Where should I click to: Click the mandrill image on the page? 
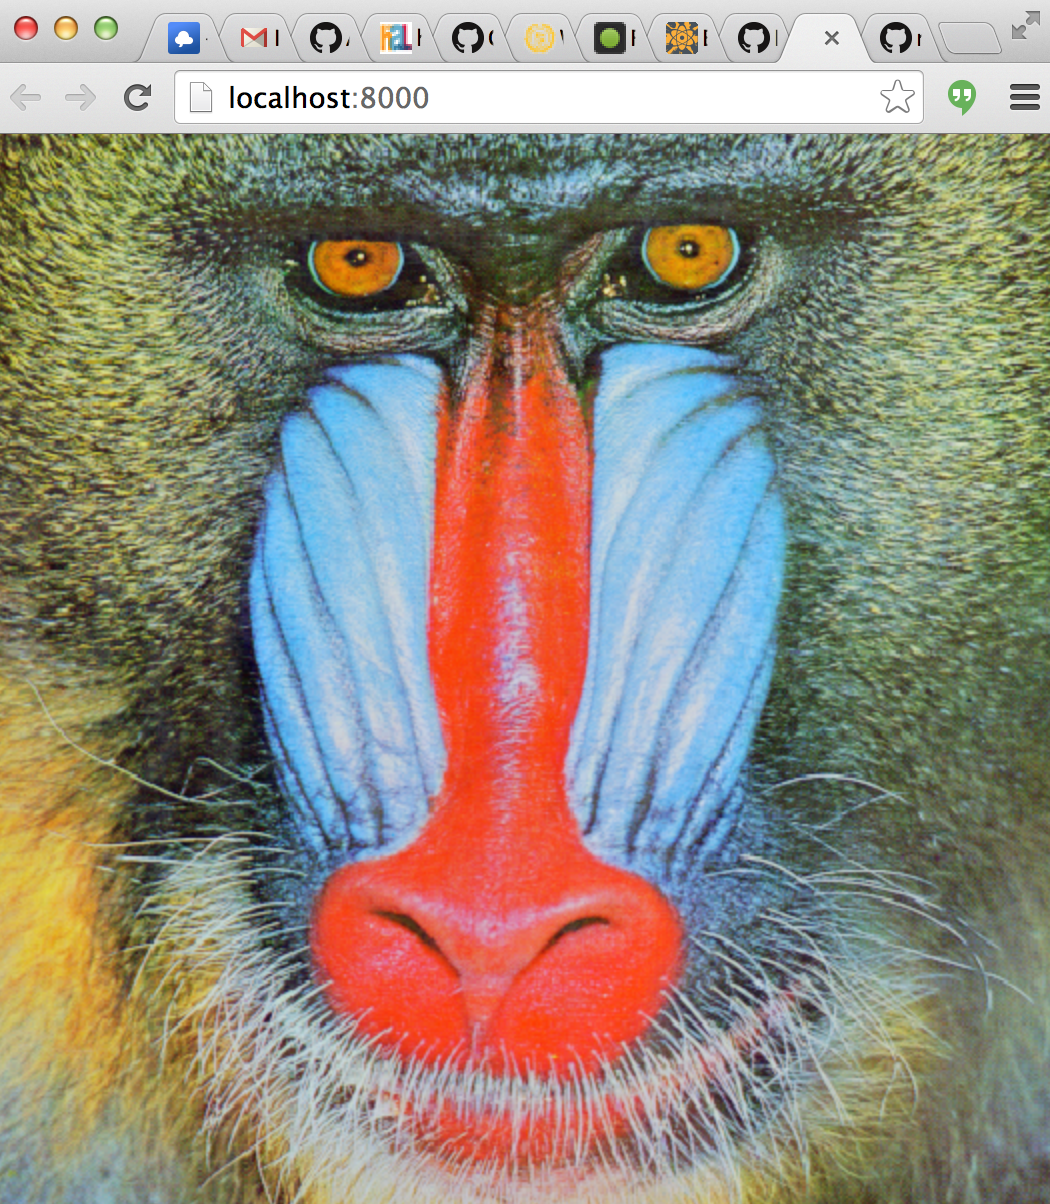[x=525, y=668]
